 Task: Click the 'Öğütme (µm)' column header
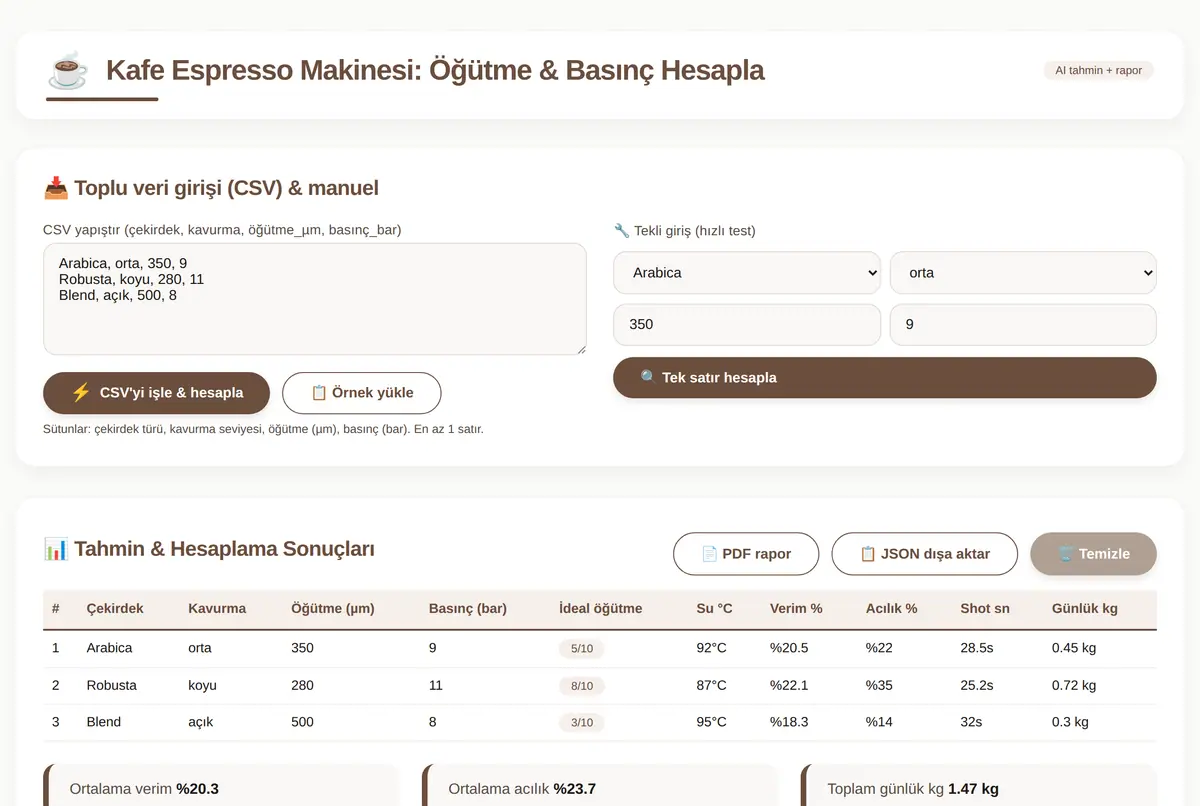tap(333, 608)
